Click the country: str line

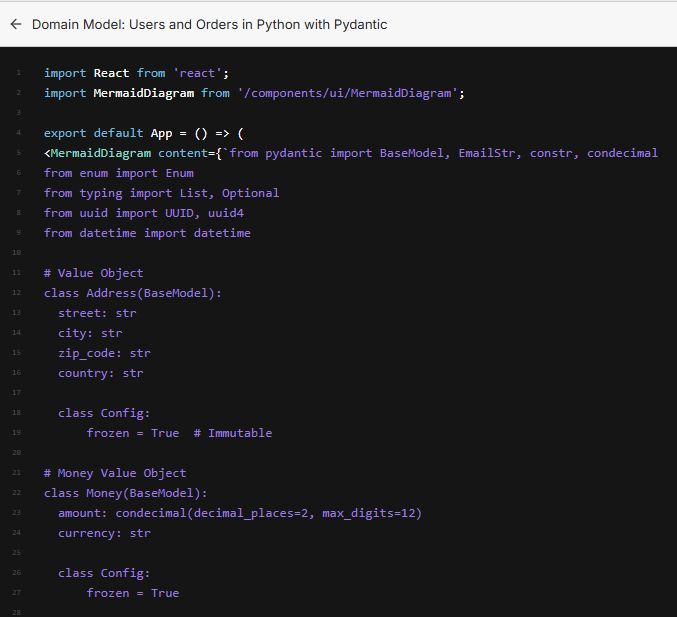tap(101, 373)
